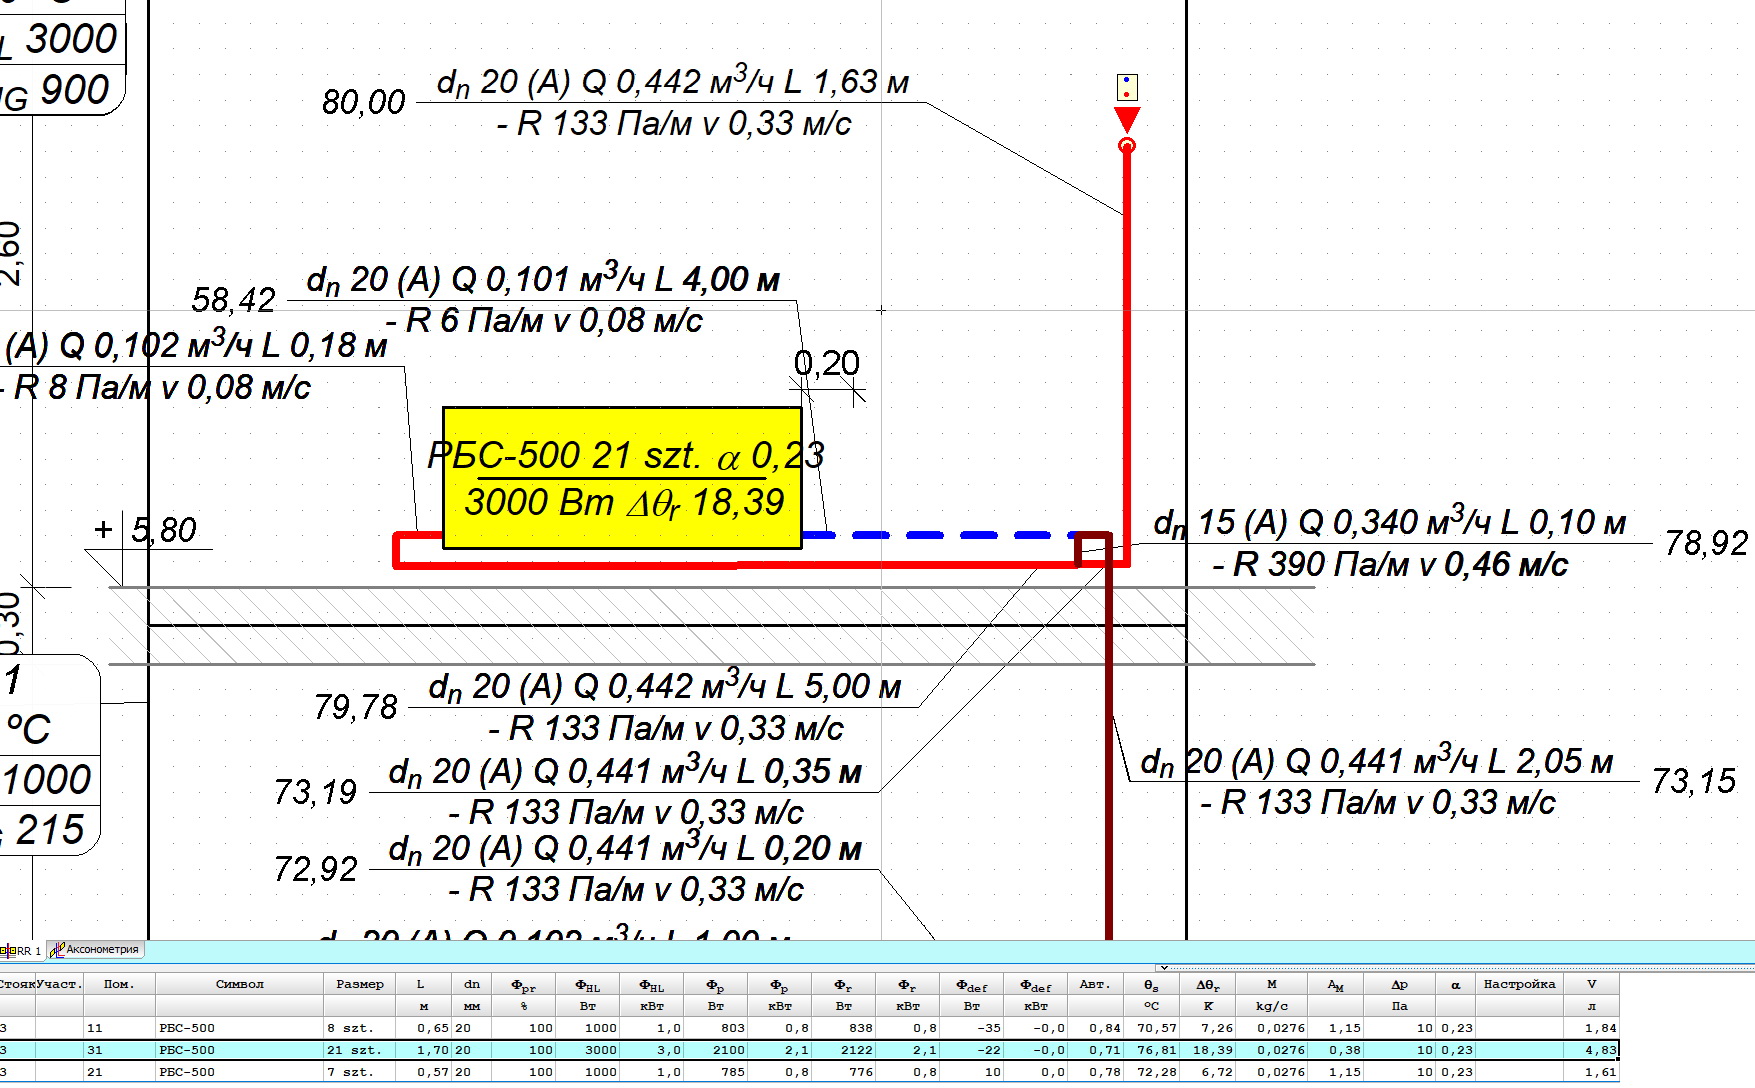Click the Символ column header
This screenshot has width=1755, height=1088.
click(239, 984)
